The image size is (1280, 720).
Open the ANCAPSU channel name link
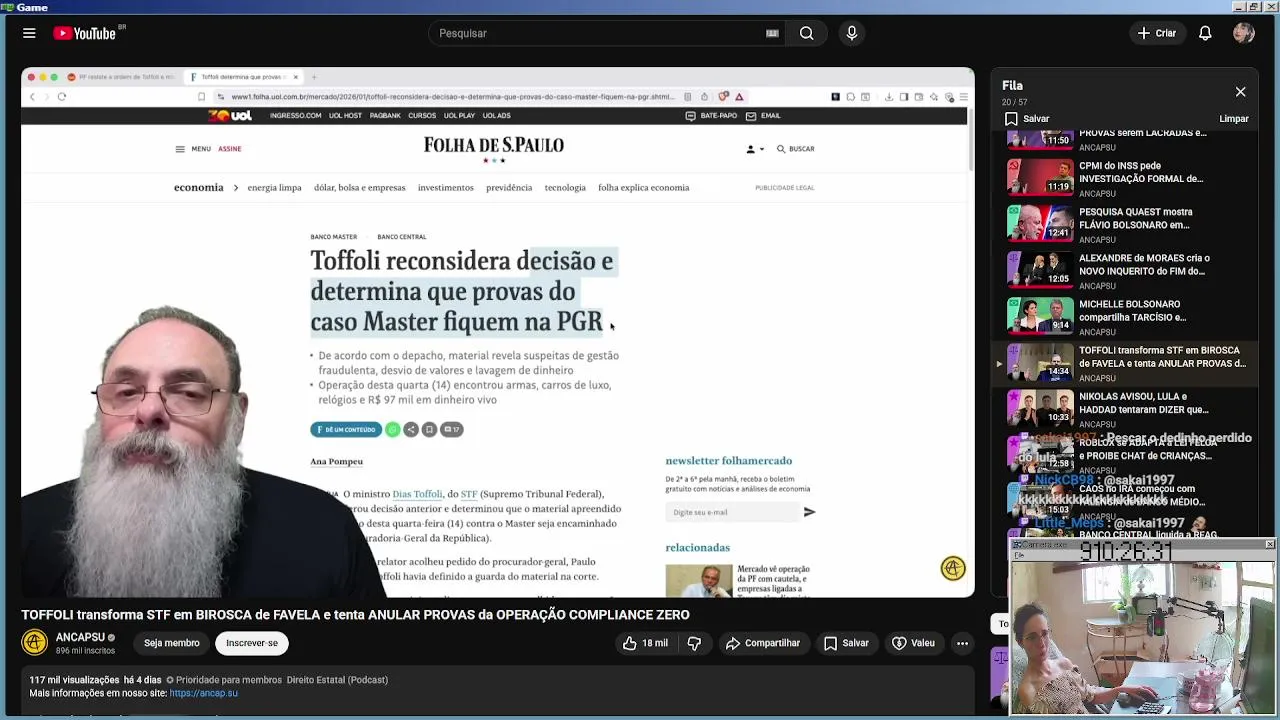tap(80, 637)
